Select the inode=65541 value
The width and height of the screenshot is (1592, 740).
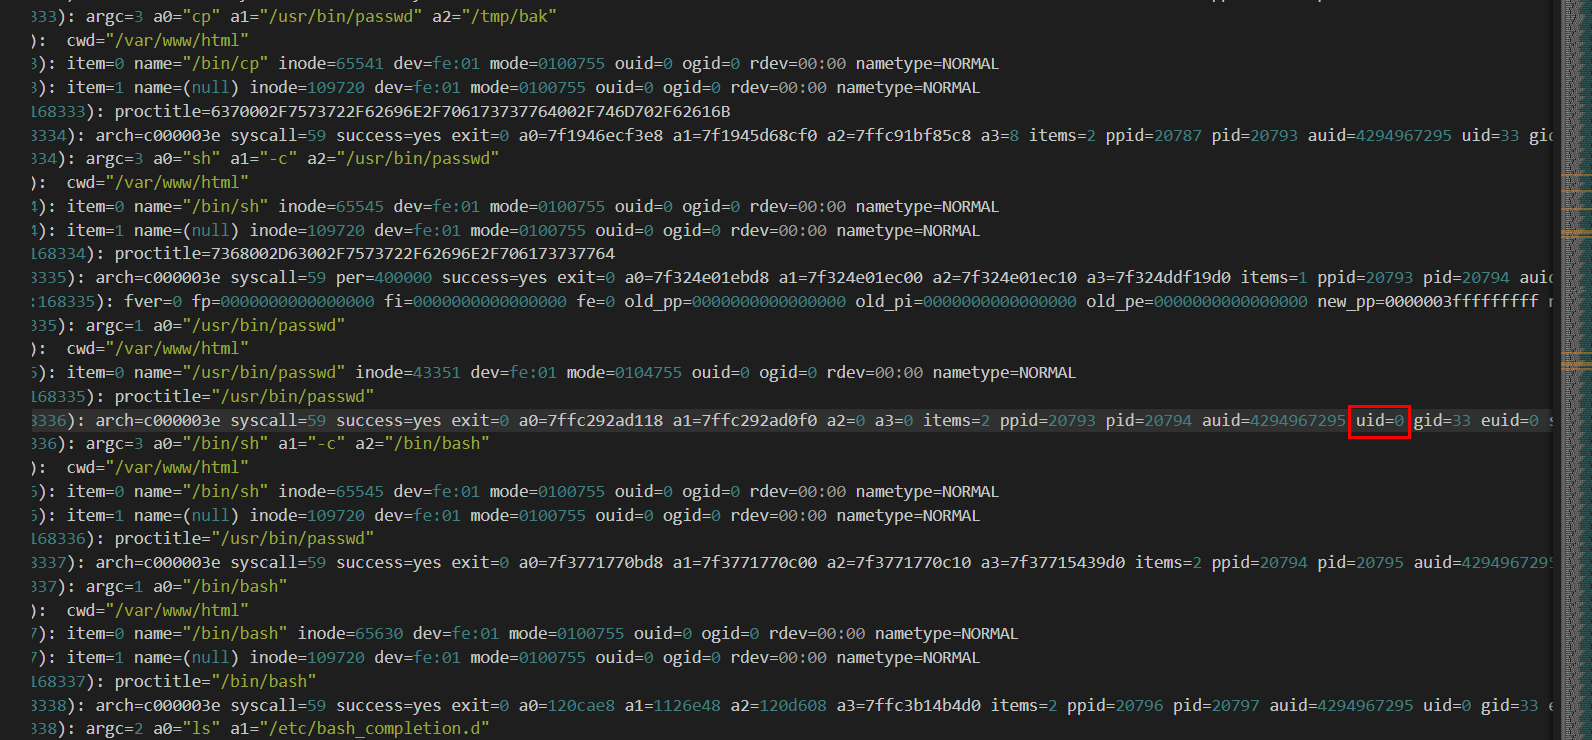pos(331,63)
